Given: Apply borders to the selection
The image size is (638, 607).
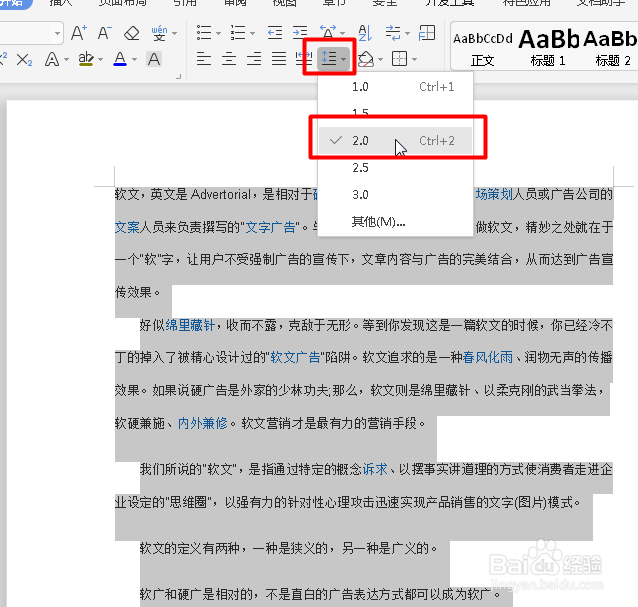Looking at the screenshot, I should point(399,59).
